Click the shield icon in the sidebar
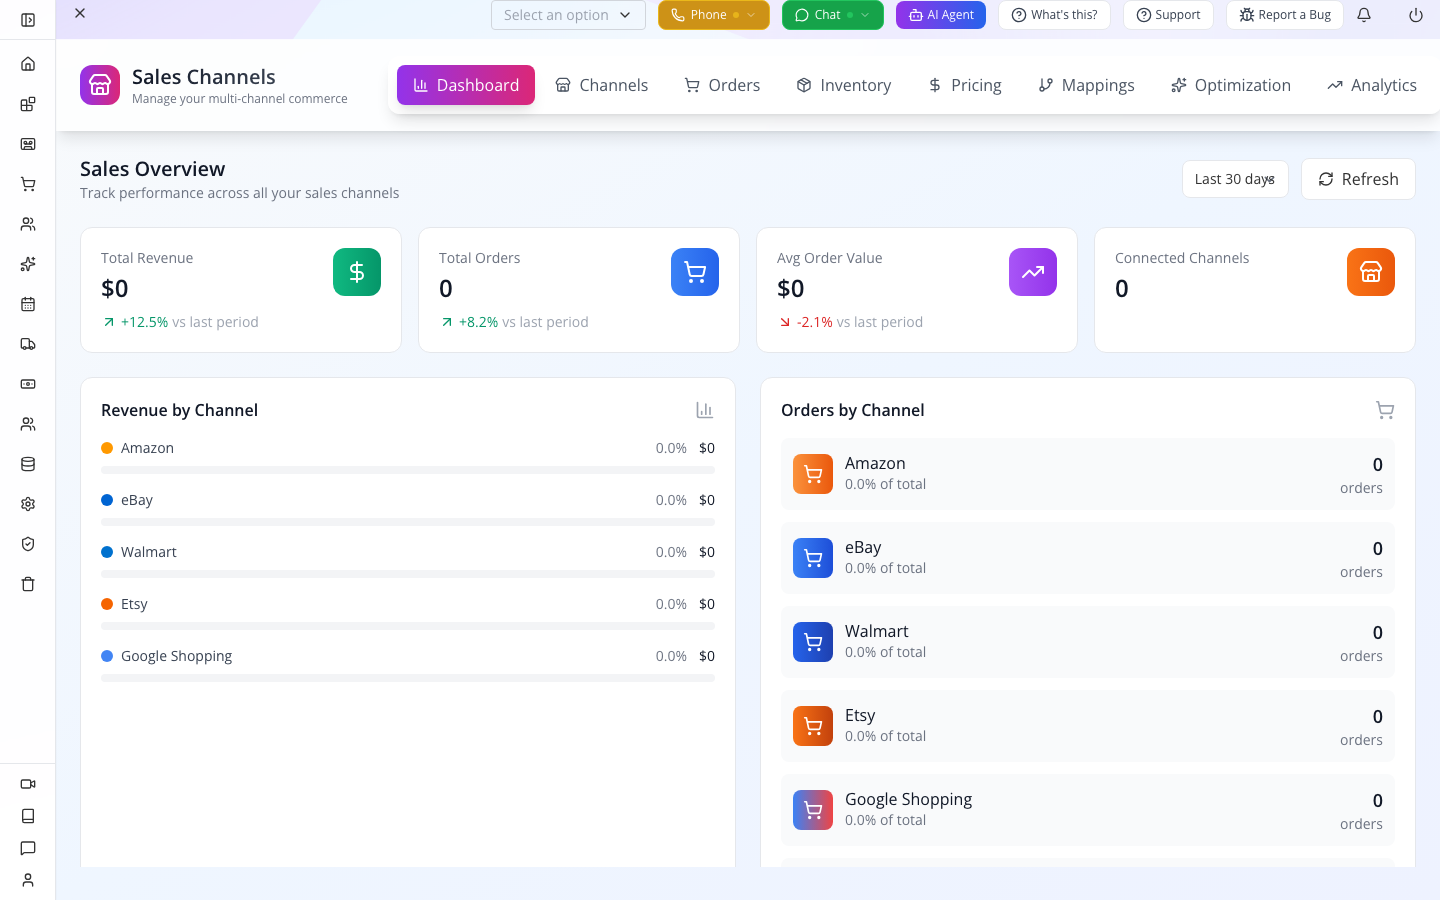 pyautogui.click(x=28, y=544)
